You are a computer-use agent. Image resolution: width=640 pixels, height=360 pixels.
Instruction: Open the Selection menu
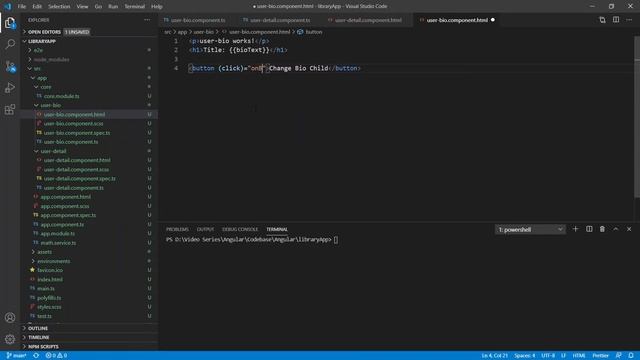59,7
